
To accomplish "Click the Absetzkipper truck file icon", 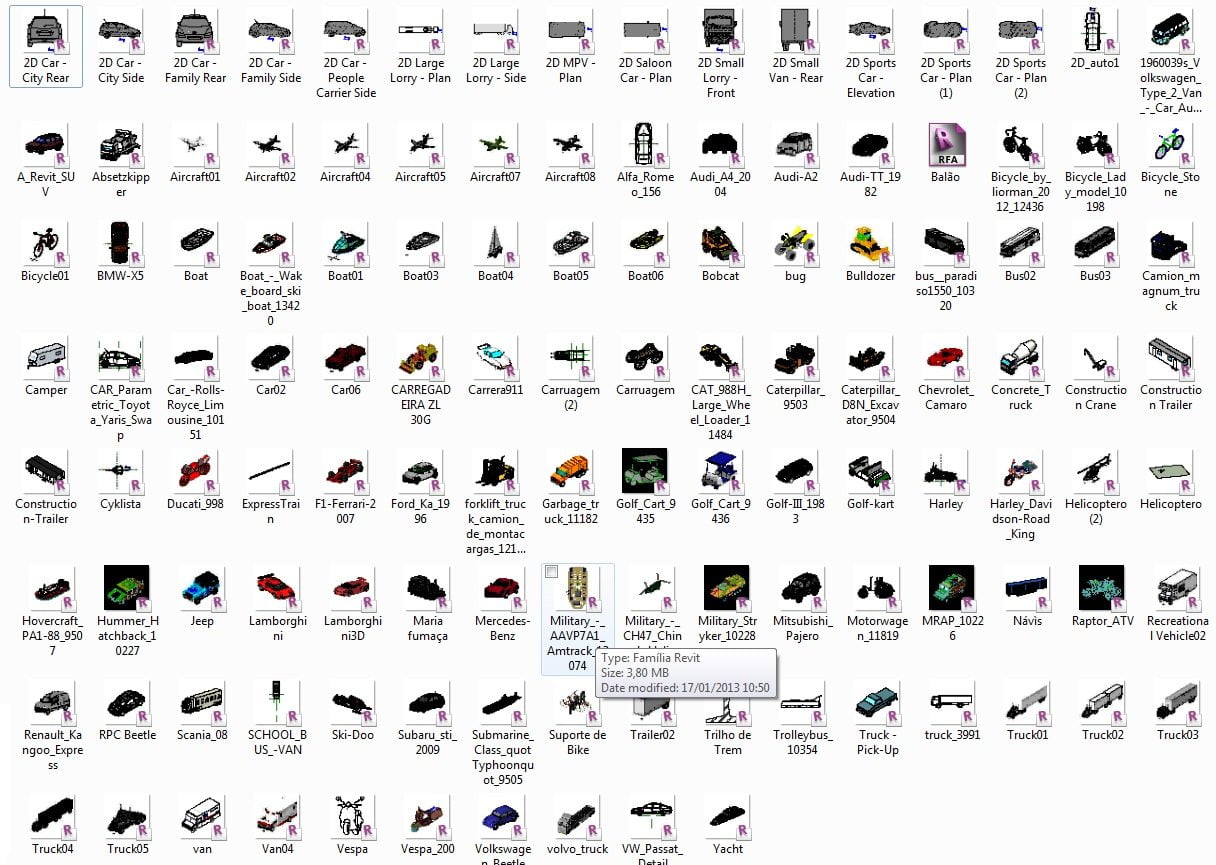I will point(121,147).
